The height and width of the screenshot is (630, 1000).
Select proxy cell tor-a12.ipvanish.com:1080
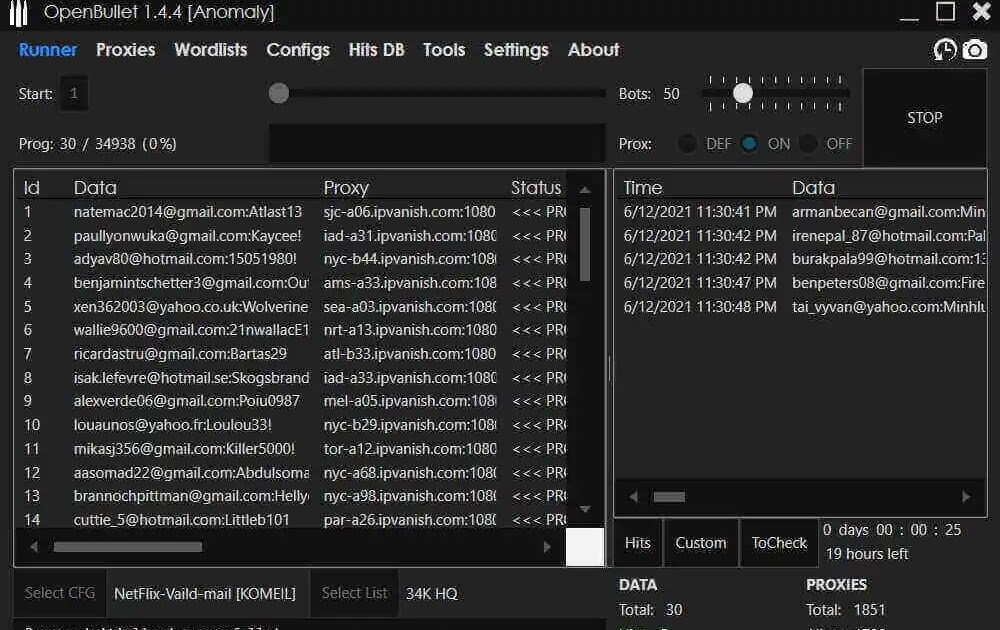pos(409,449)
